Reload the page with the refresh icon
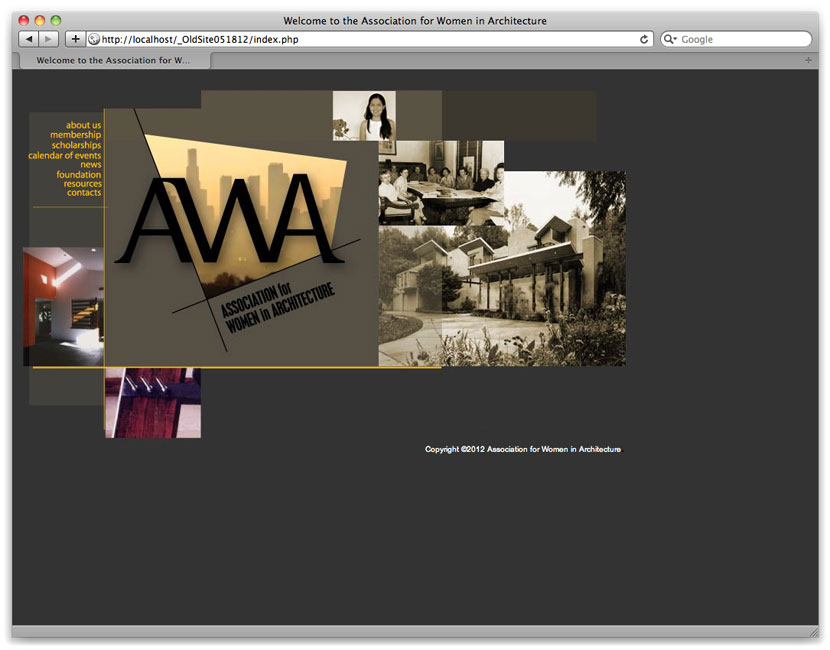 point(644,39)
